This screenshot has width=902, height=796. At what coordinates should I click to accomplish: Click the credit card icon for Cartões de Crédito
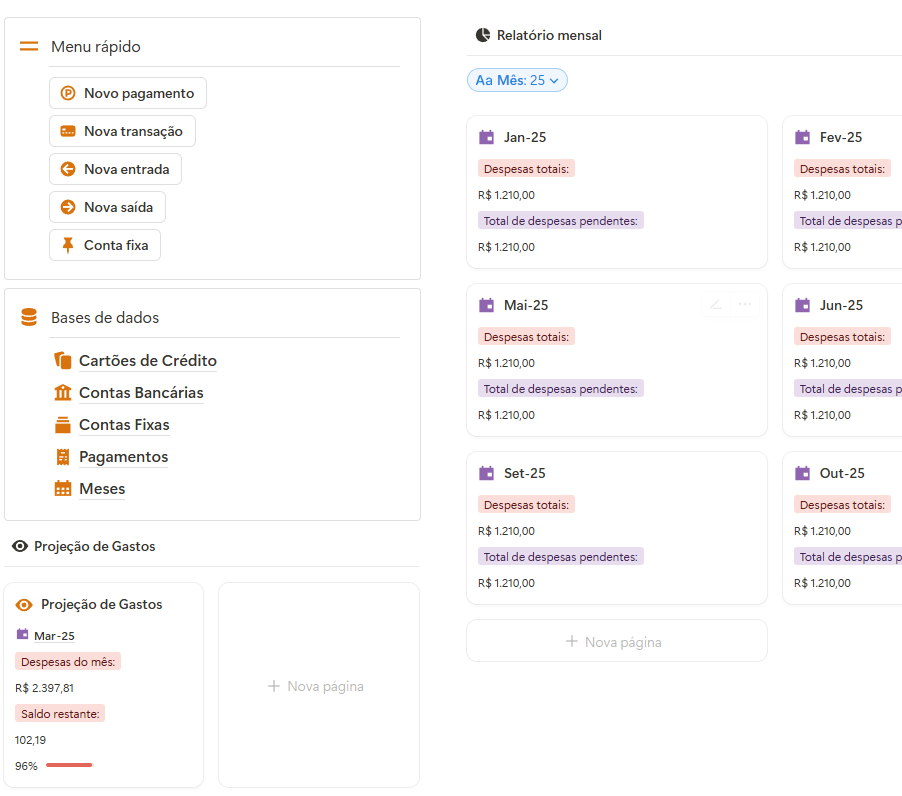pos(63,361)
